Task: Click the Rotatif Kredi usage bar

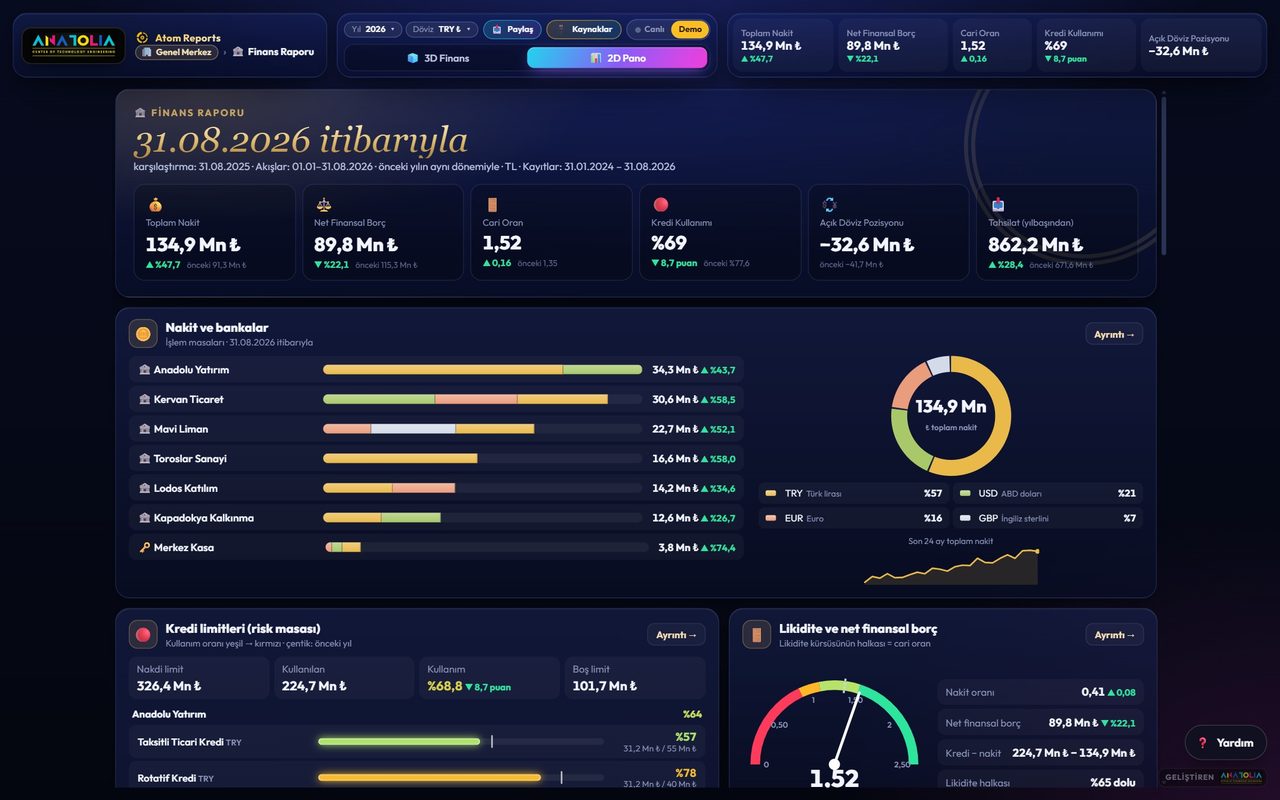Action: click(x=461, y=777)
